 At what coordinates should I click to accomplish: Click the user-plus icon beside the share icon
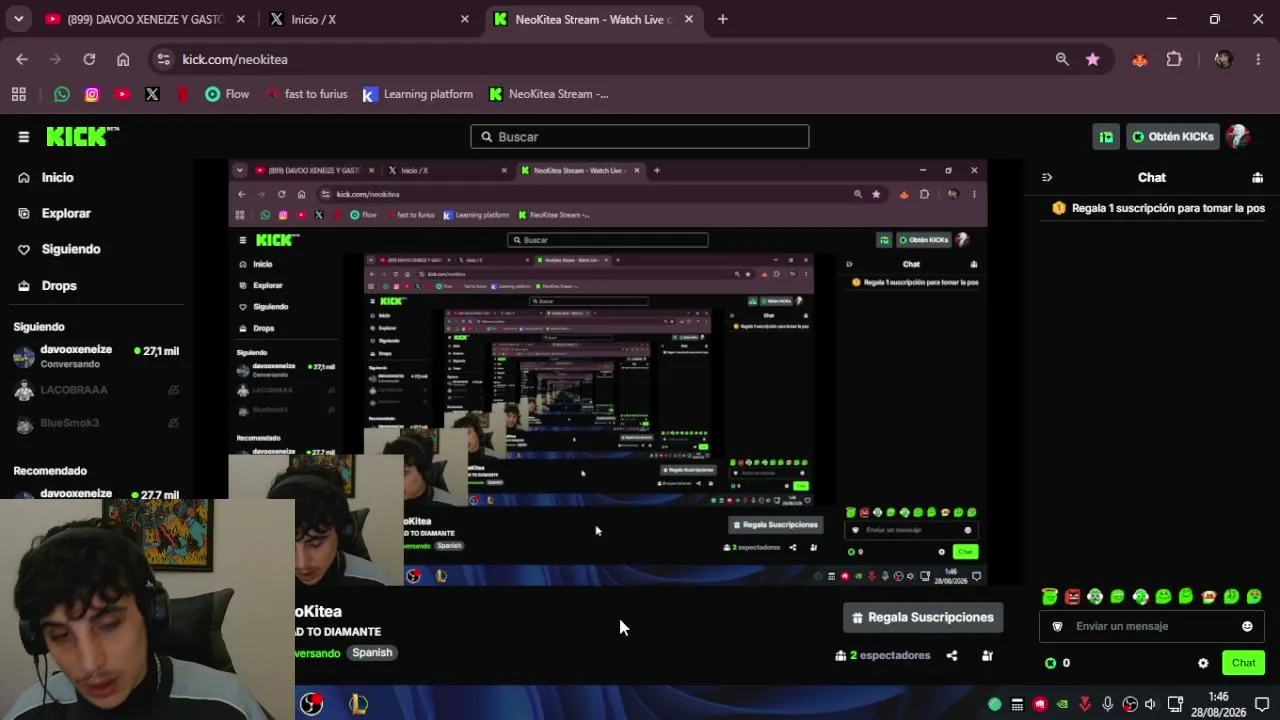(987, 656)
